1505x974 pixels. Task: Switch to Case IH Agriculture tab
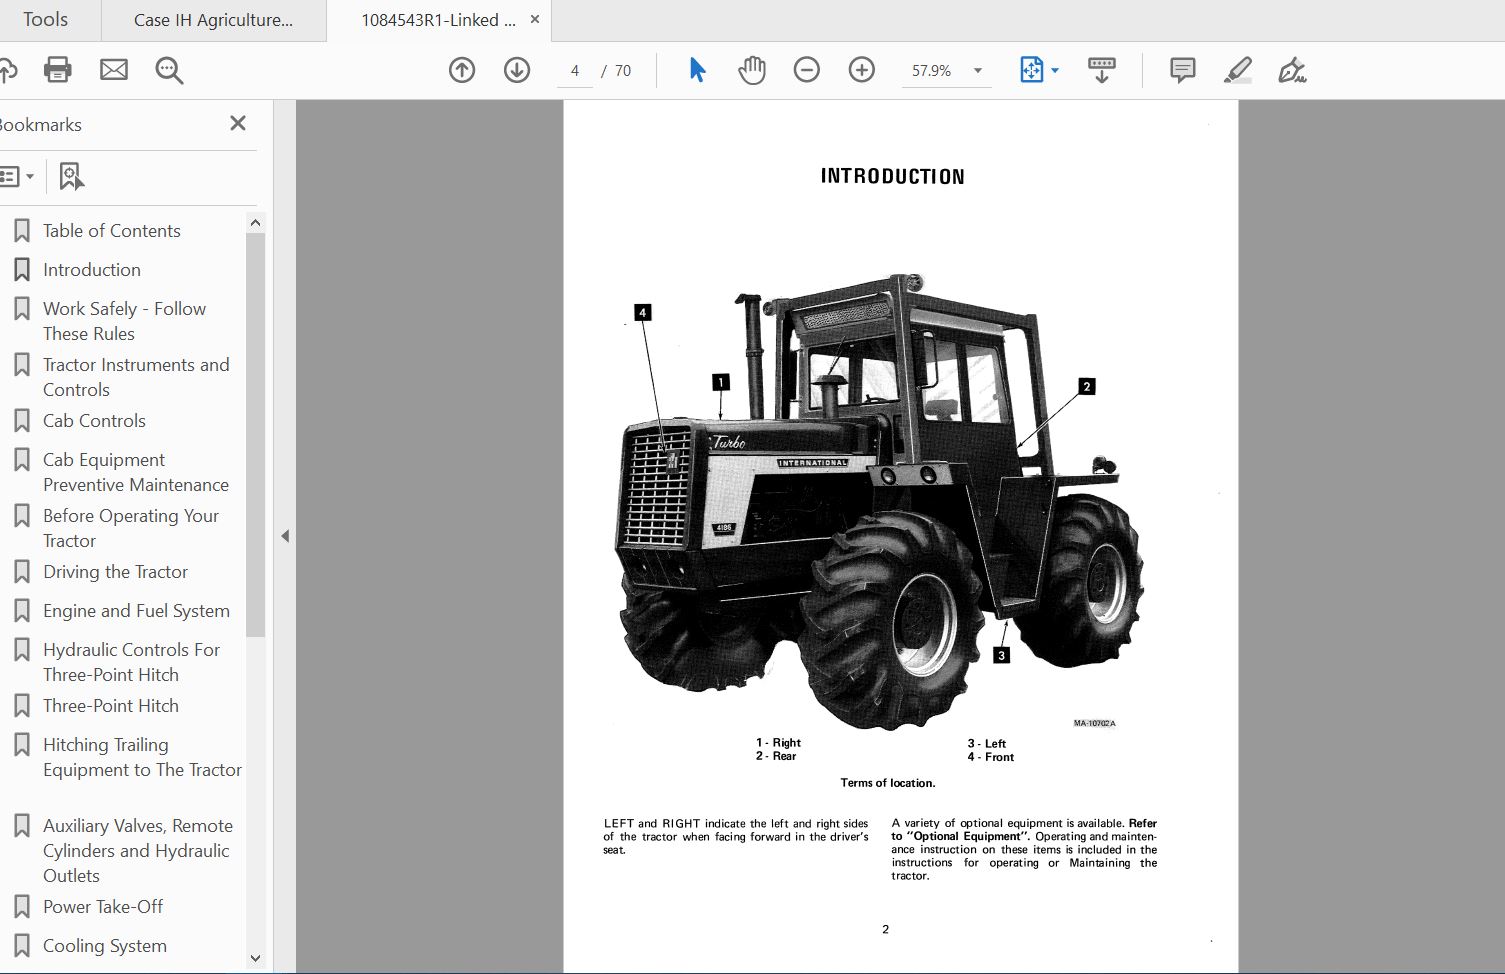click(213, 20)
